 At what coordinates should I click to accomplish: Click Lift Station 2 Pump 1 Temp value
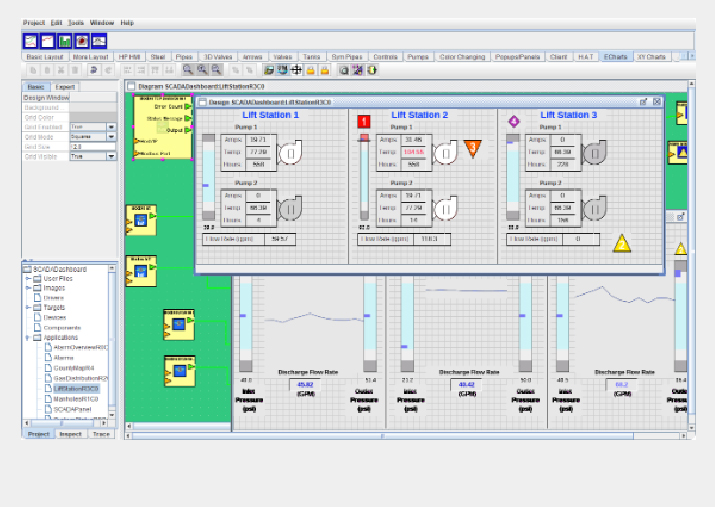(413, 152)
